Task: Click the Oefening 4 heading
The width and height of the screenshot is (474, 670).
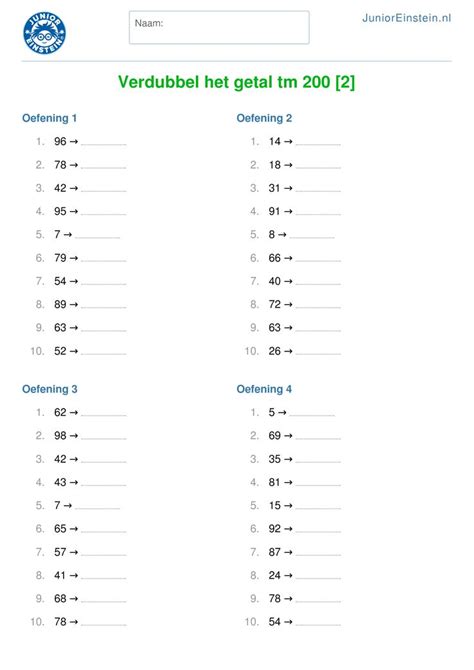Action: coord(264,389)
